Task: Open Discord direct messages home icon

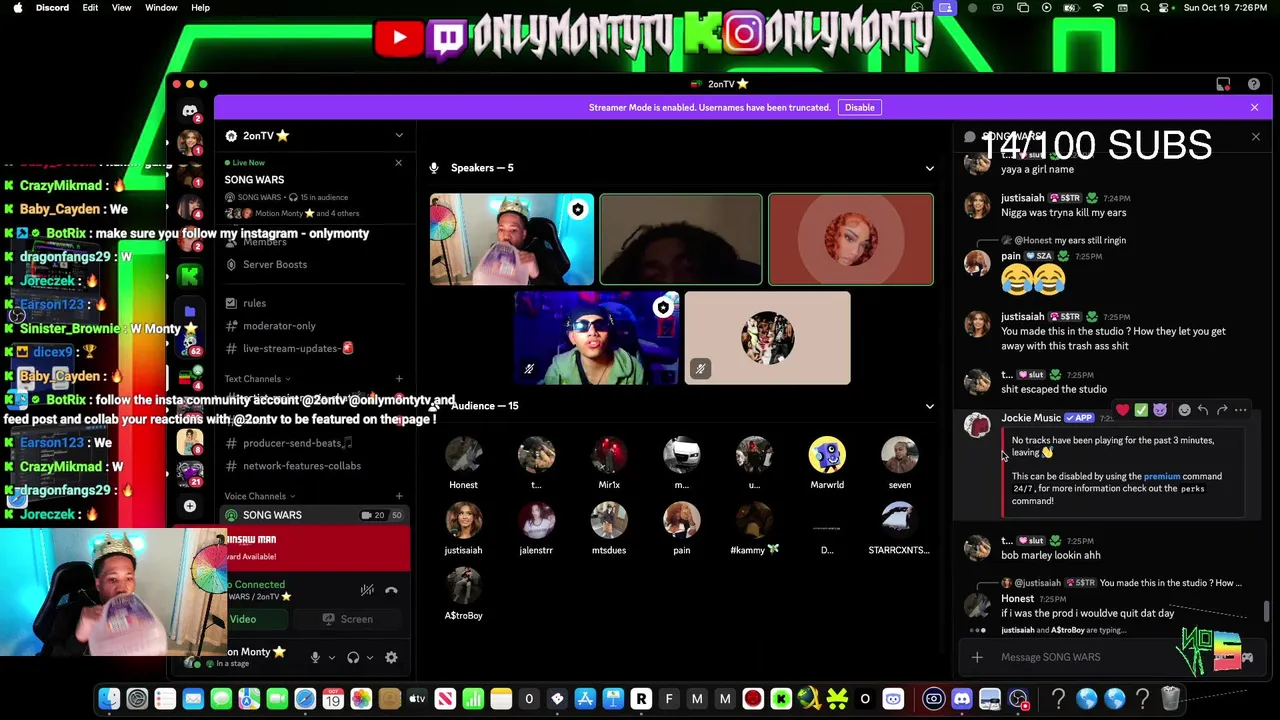Action: 190,111
